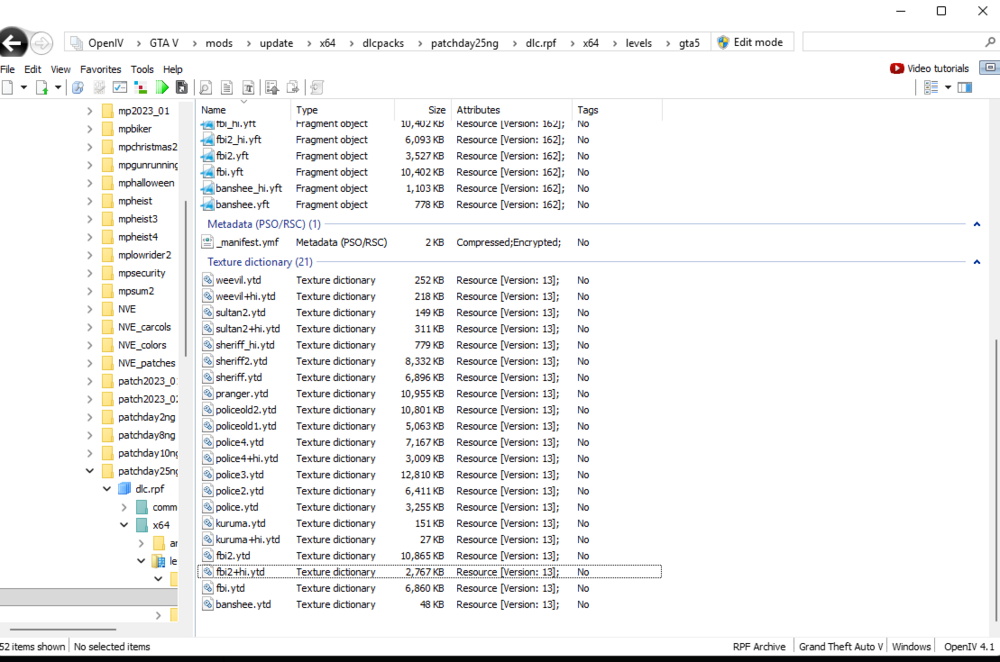Click the New blank page toolbar icon
Image resolution: width=1000 pixels, height=662 pixels.
point(8,87)
